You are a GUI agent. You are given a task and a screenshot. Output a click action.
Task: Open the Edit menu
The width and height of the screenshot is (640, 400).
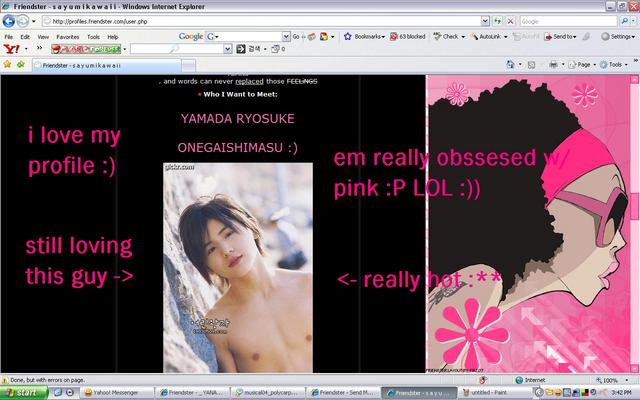(x=25, y=37)
